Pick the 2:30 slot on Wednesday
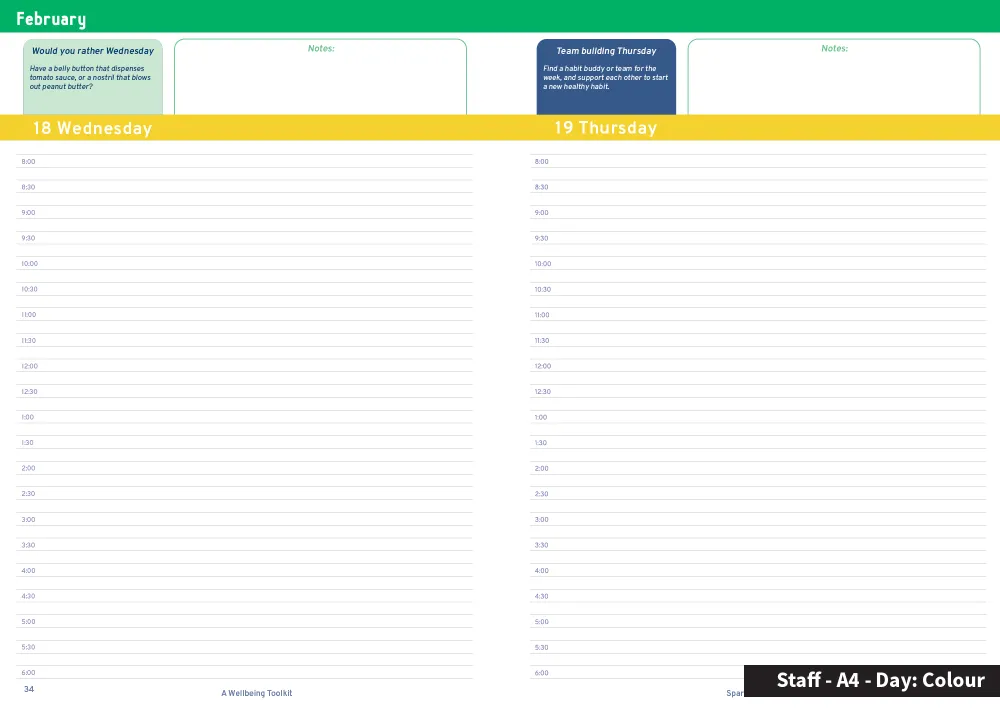Viewport: 1000px width, 710px height. [245, 494]
